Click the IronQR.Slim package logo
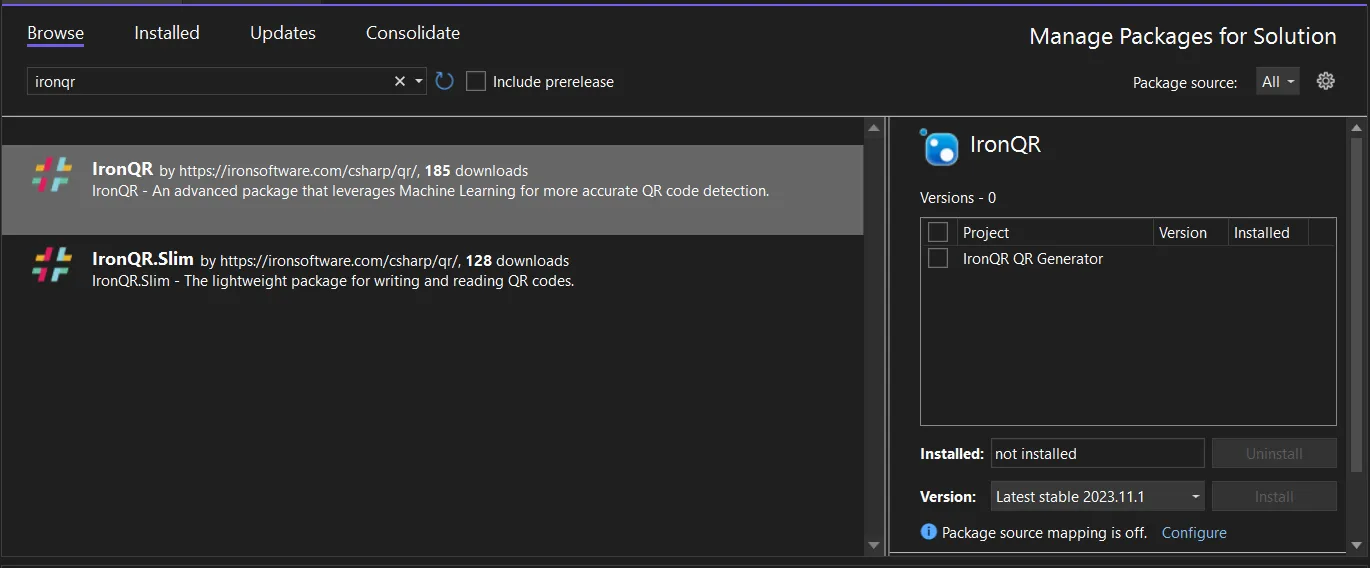 coord(52,265)
